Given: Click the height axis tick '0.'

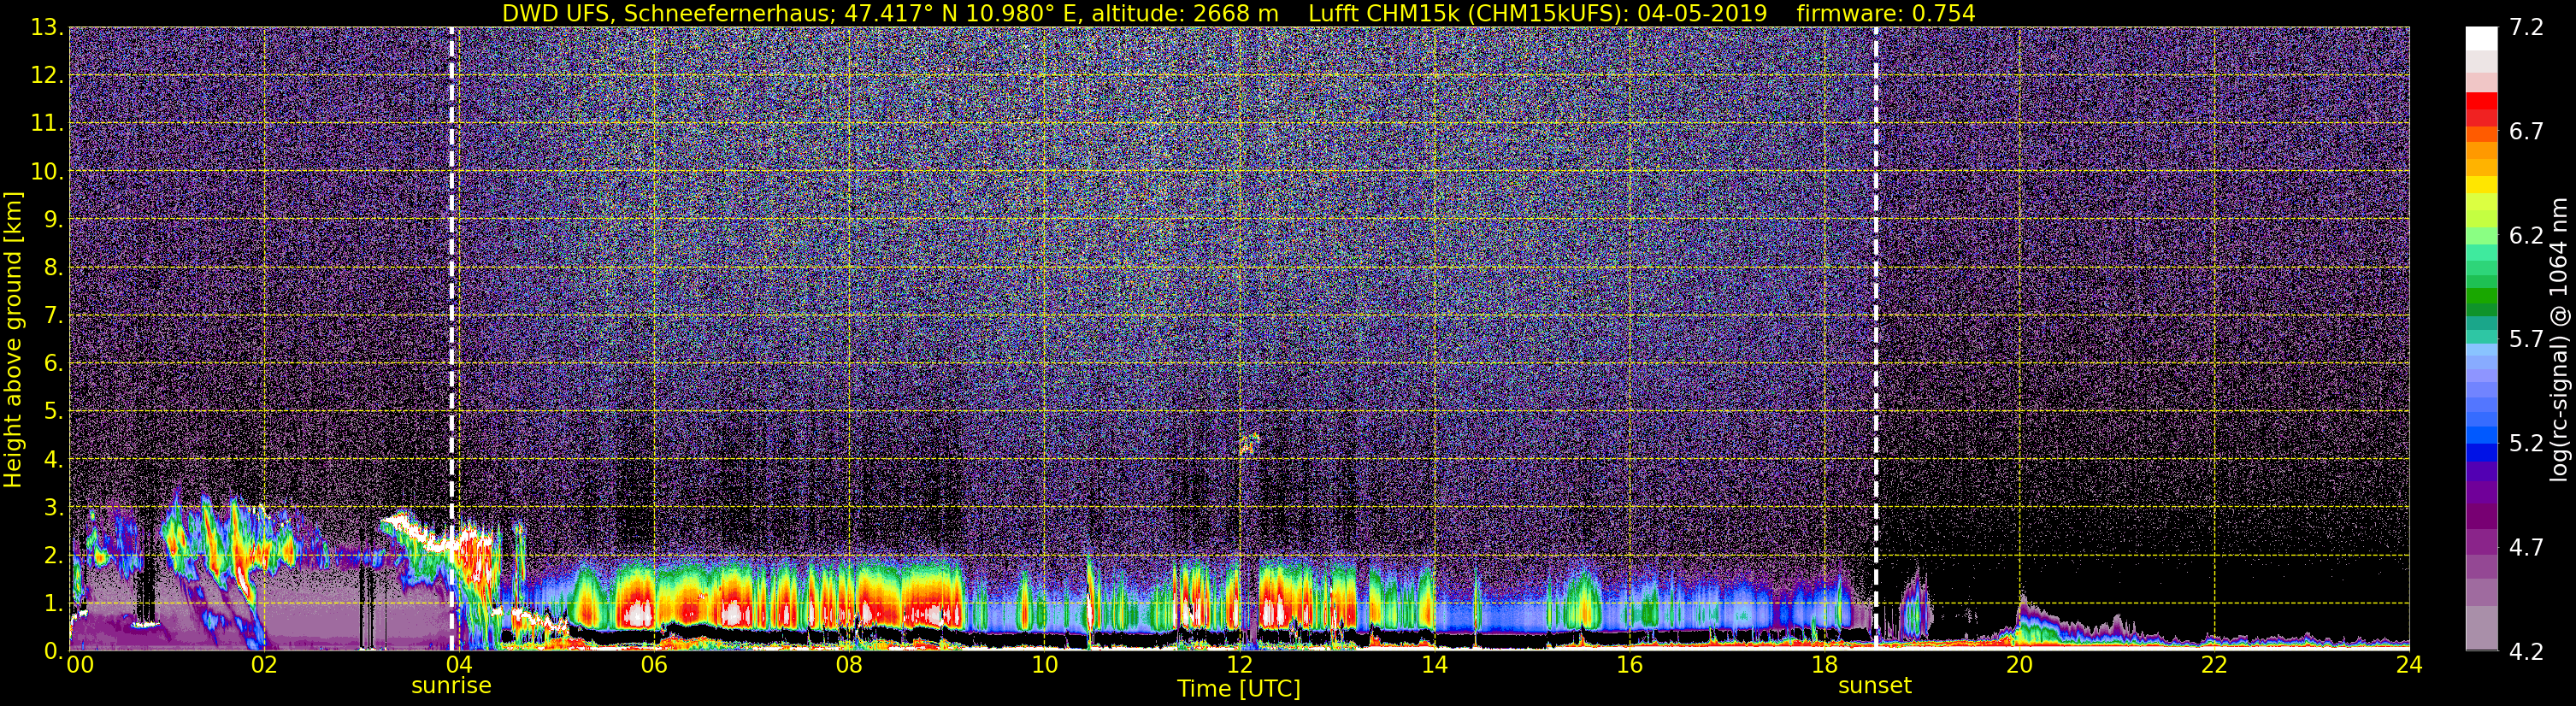Looking at the screenshot, I should pyautogui.click(x=53, y=651).
